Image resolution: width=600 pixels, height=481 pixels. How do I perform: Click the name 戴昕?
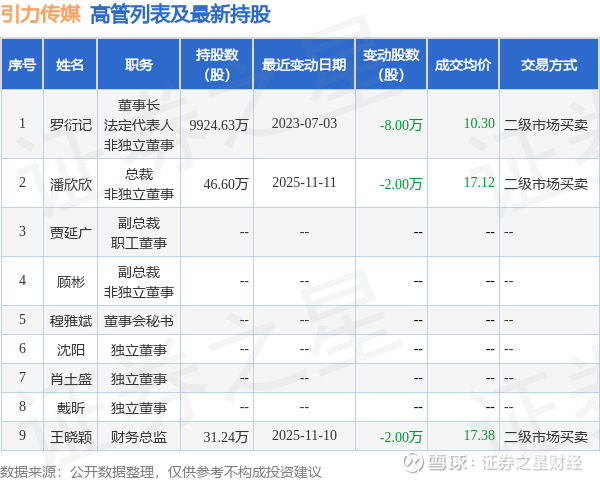coord(71,408)
